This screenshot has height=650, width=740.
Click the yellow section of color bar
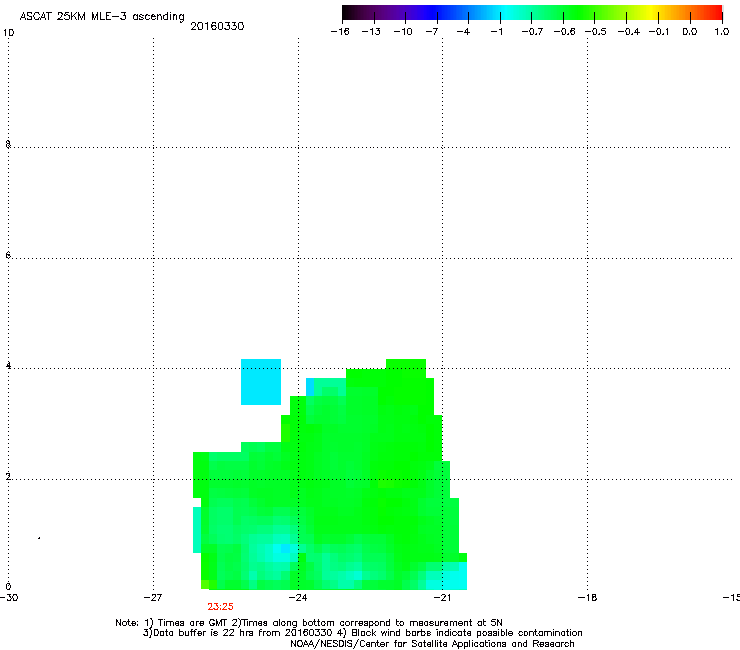(x=652, y=13)
